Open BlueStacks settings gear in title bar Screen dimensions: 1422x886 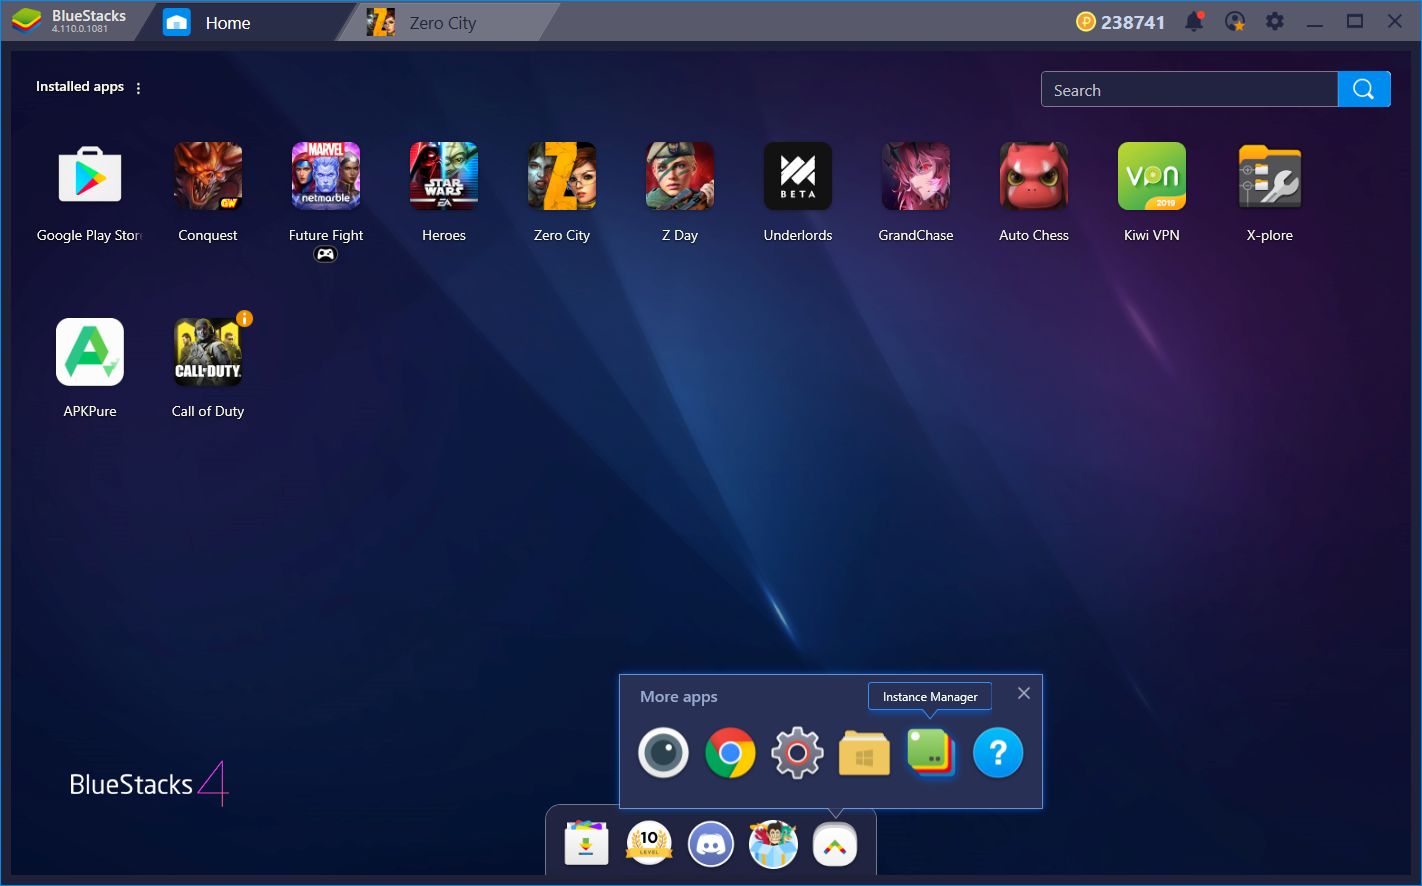point(1275,21)
